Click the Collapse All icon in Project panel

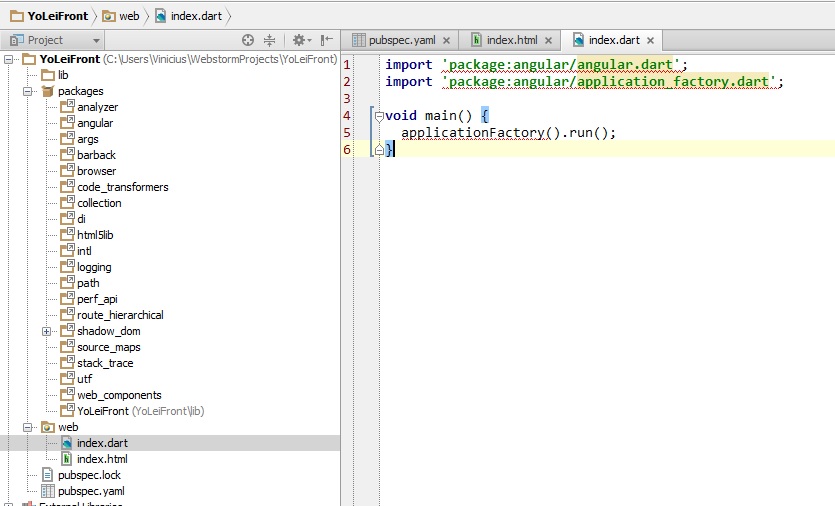269,40
